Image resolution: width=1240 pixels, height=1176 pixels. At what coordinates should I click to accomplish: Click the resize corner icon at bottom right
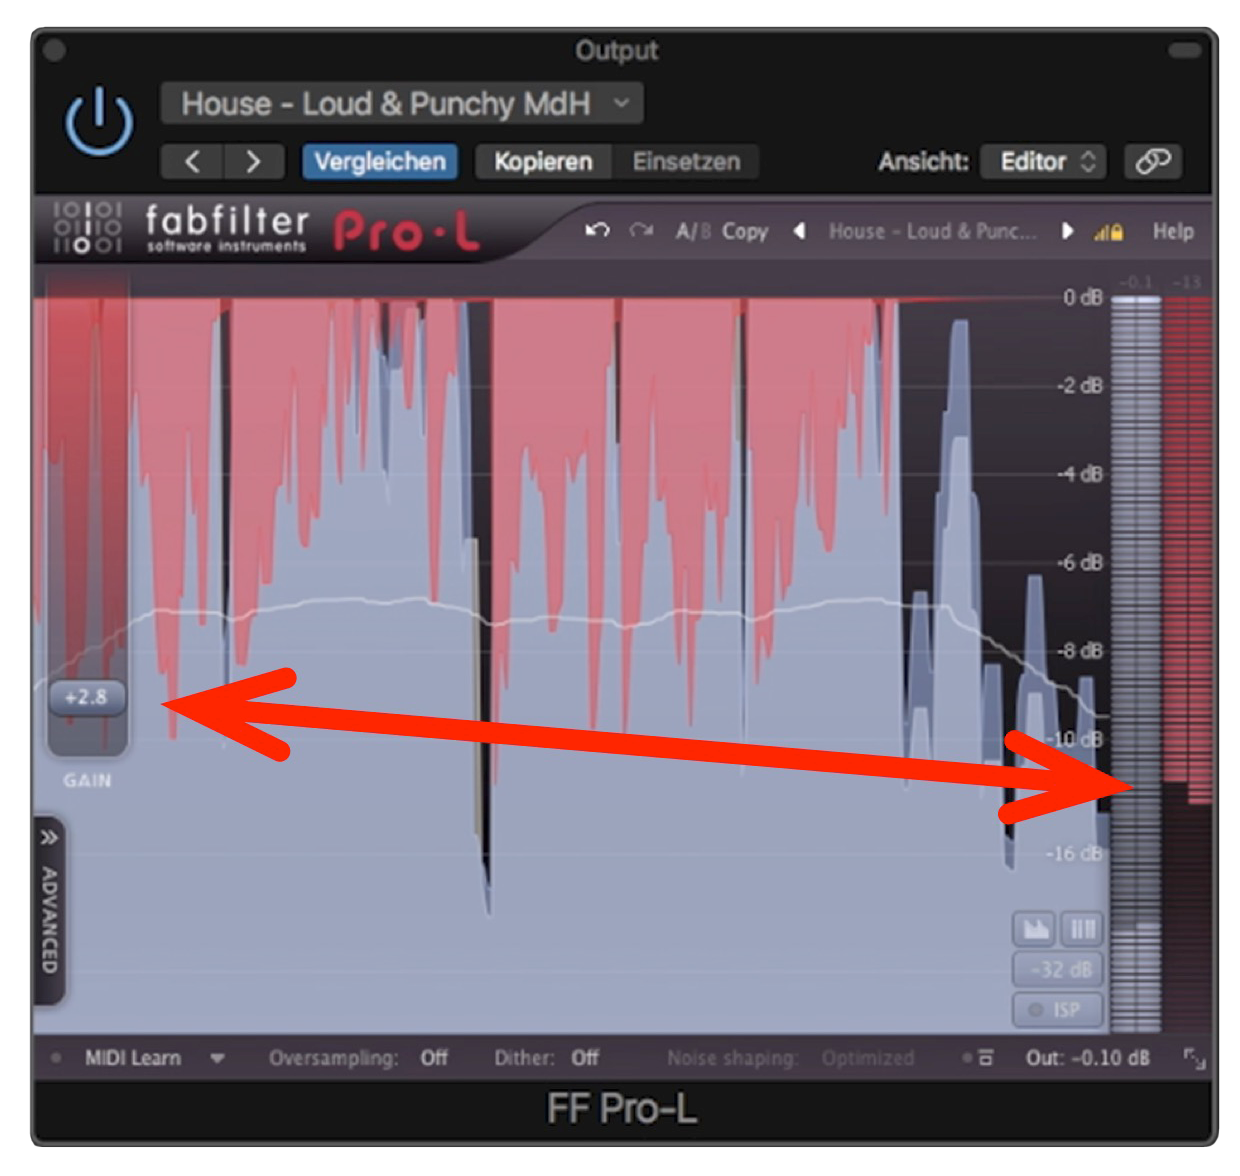1194,1057
